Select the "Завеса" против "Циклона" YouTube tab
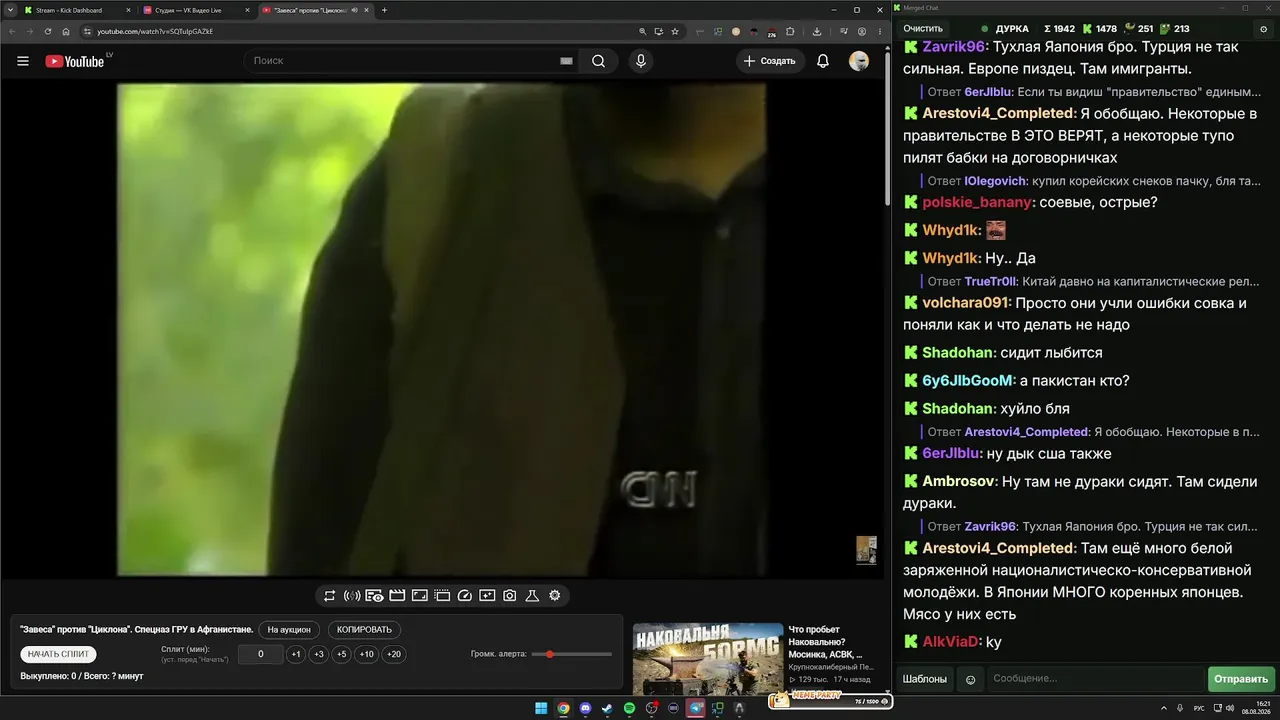Image resolution: width=1280 pixels, height=720 pixels. 315,10
